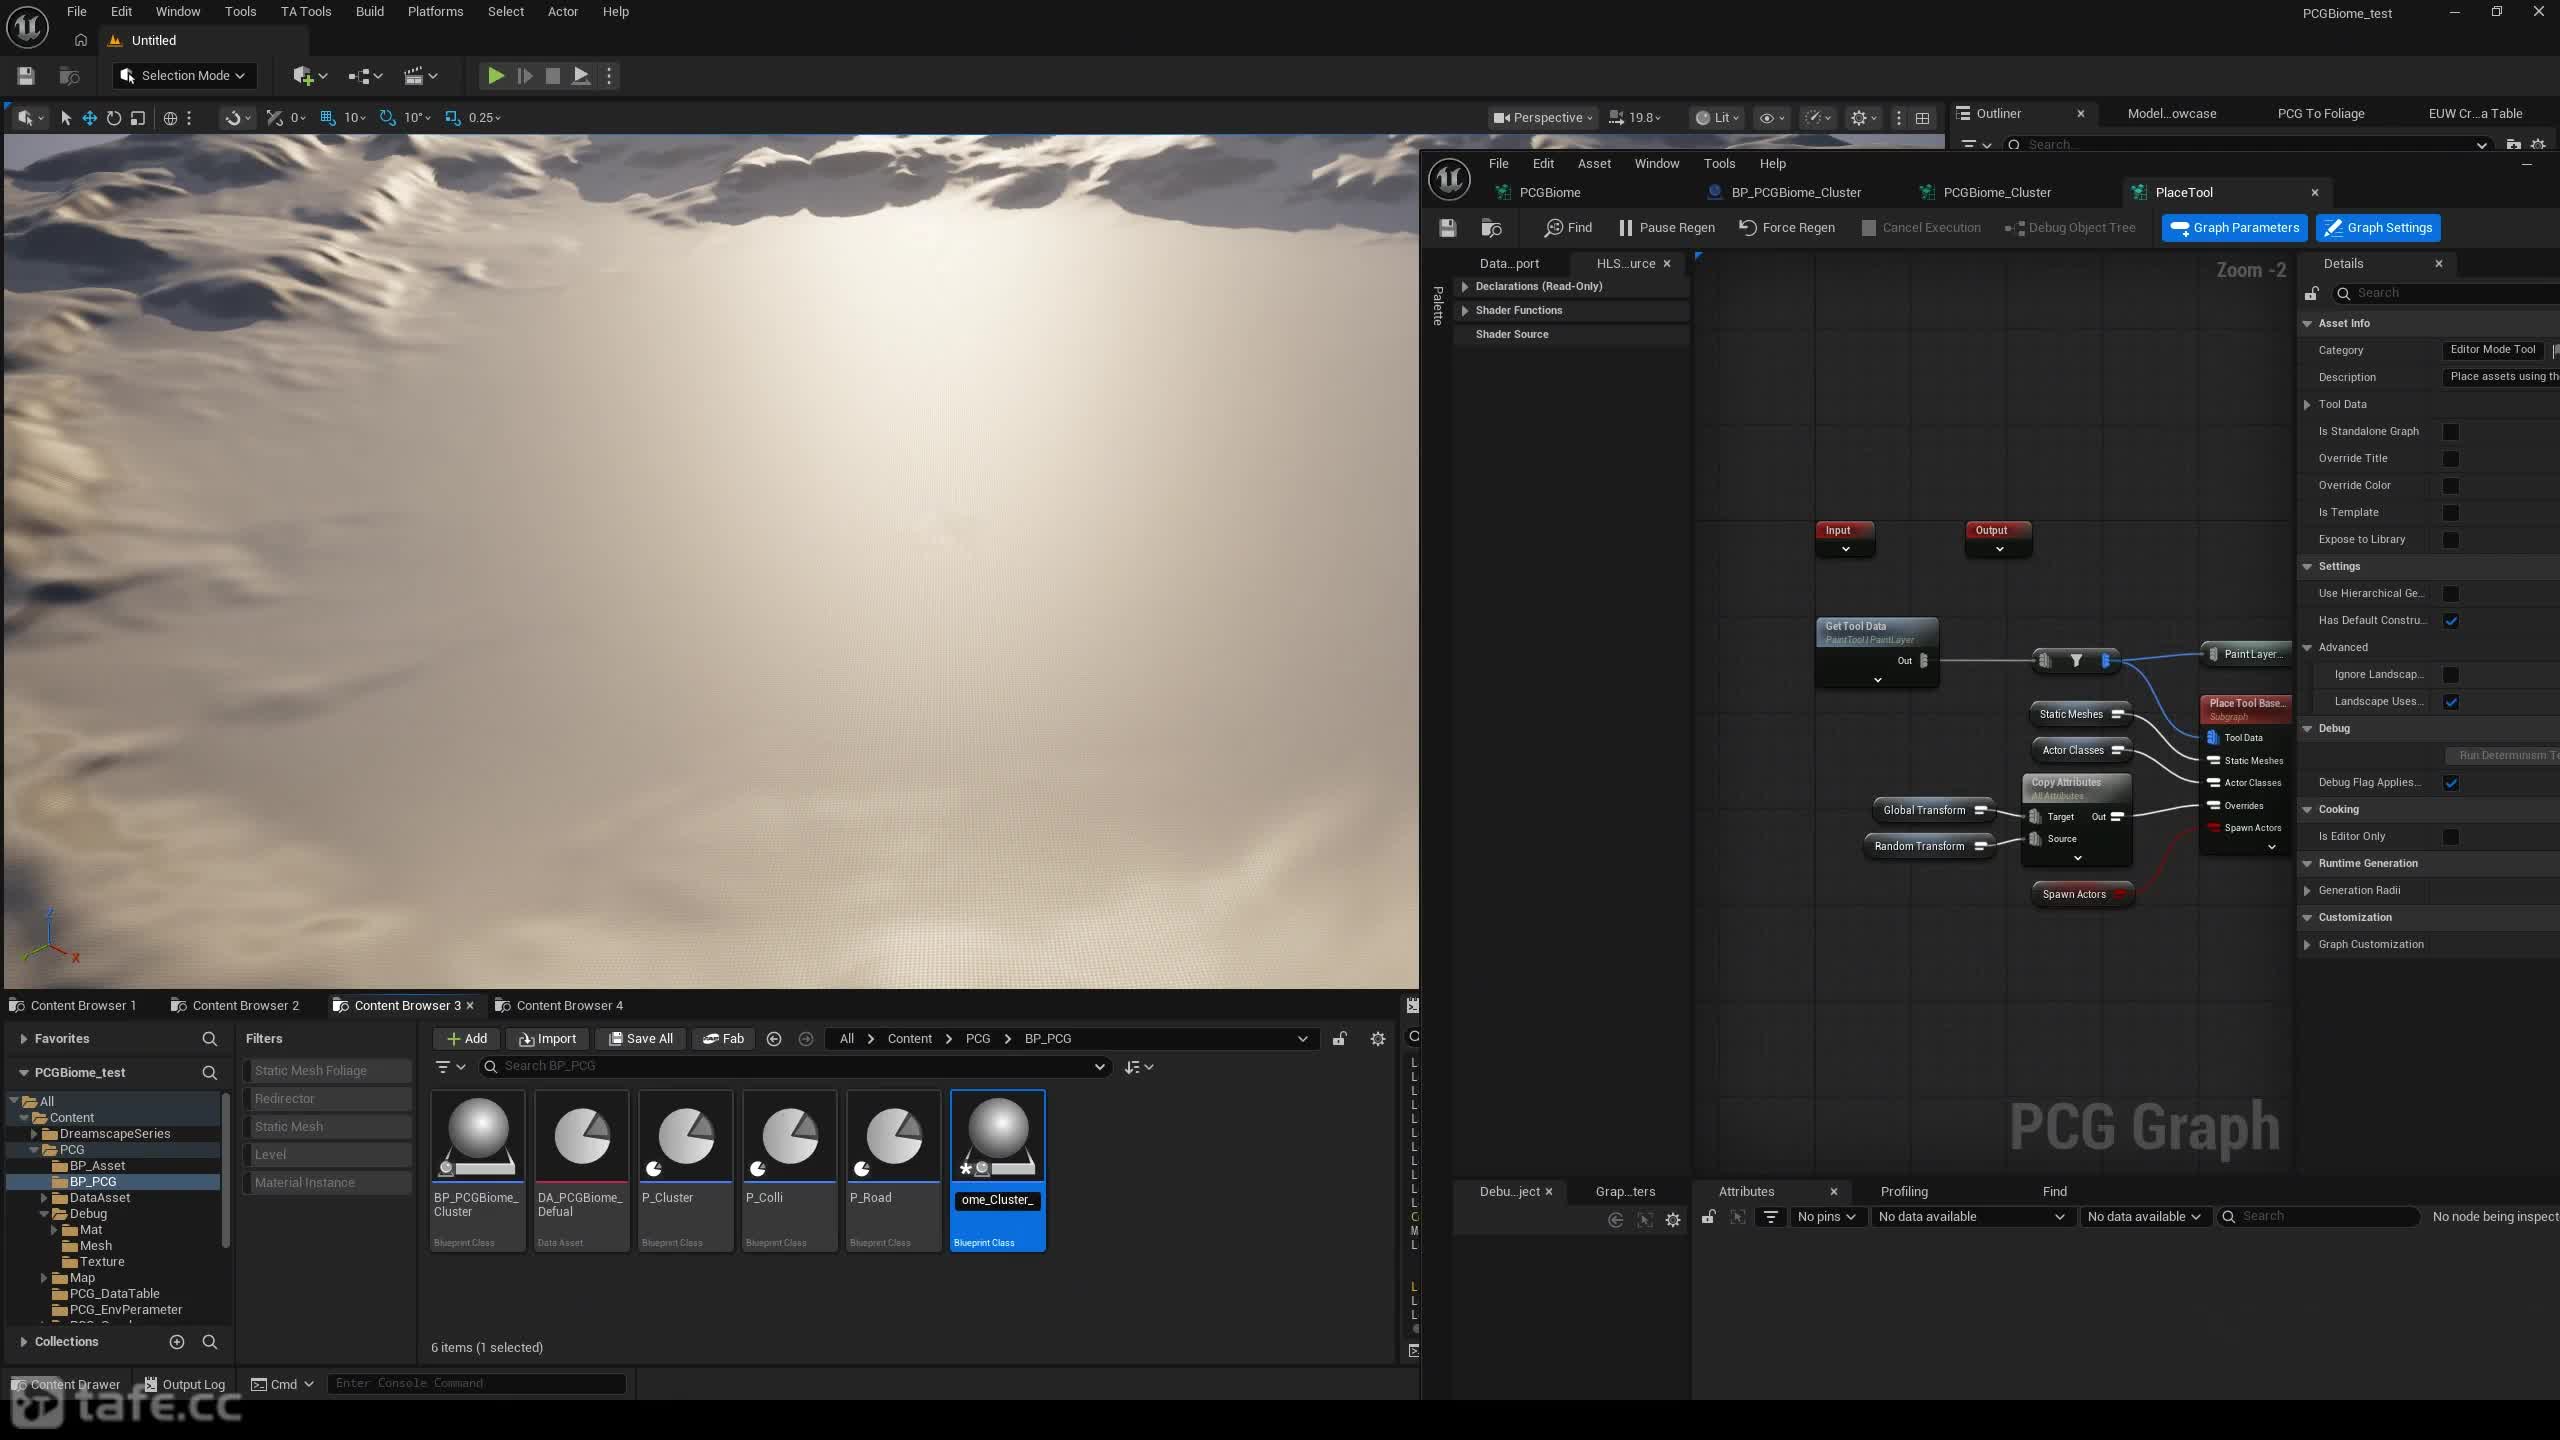Open the Selection Mode dropdown
The height and width of the screenshot is (1440, 2560).
point(183,76)
